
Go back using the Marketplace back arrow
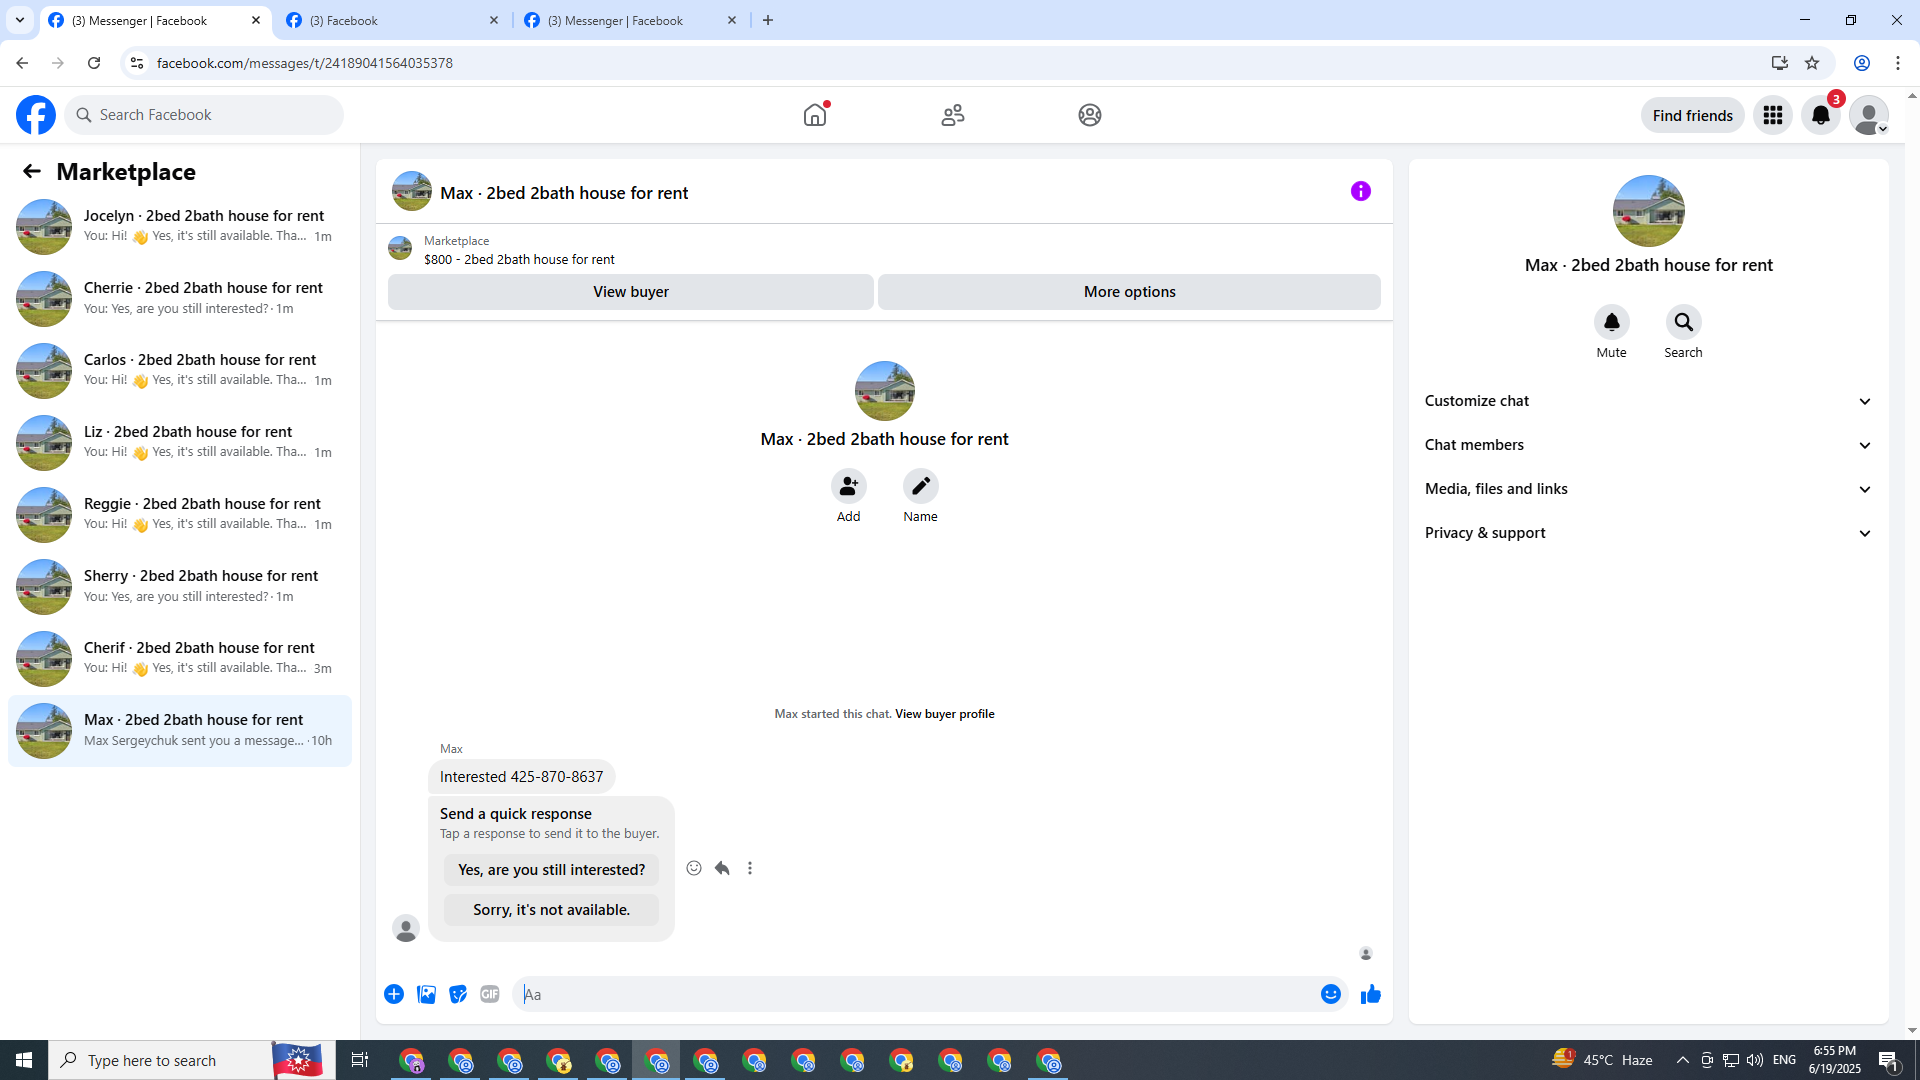[x=32, y=171]
